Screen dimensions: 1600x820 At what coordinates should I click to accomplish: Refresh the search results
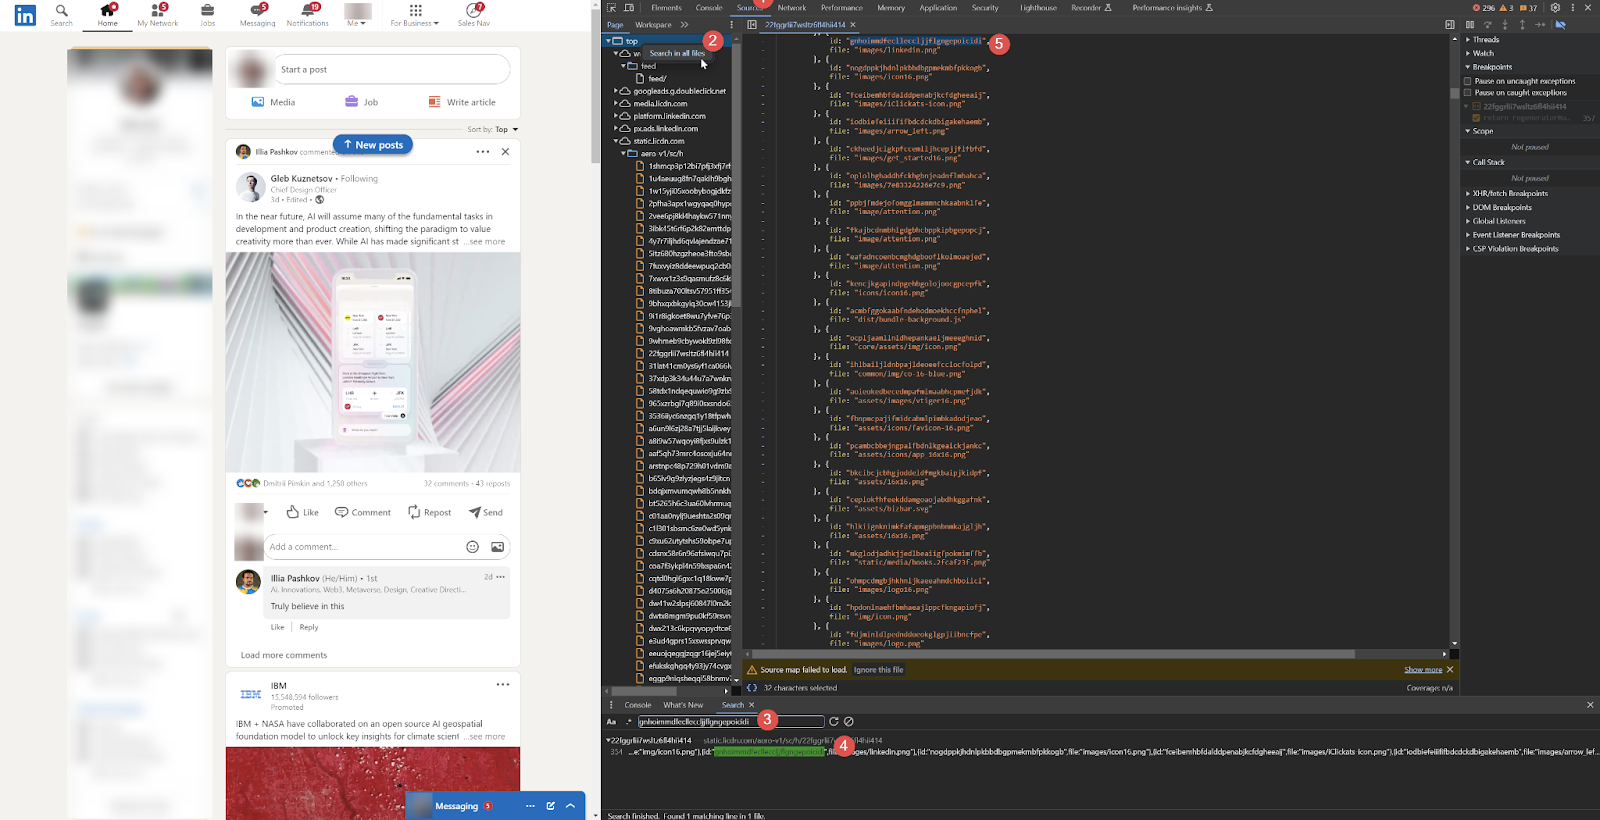point(834,721)
